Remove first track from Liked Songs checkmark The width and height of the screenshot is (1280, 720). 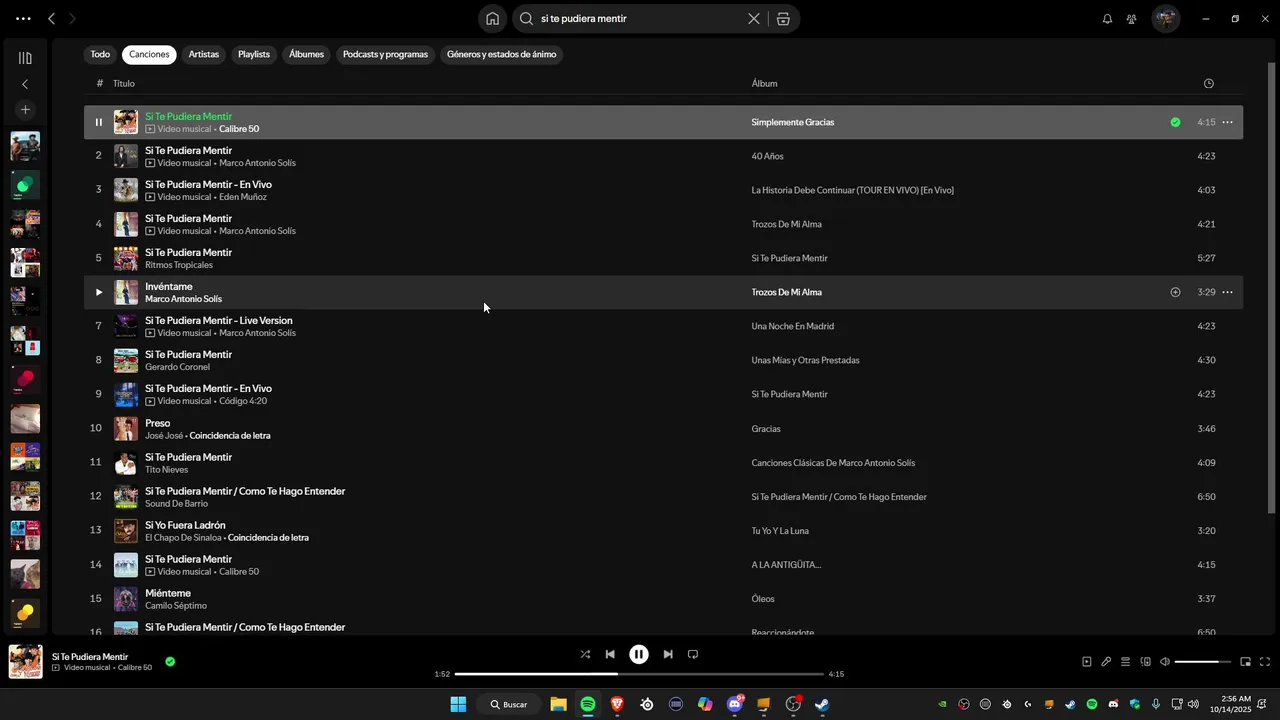coord(1175,122)
